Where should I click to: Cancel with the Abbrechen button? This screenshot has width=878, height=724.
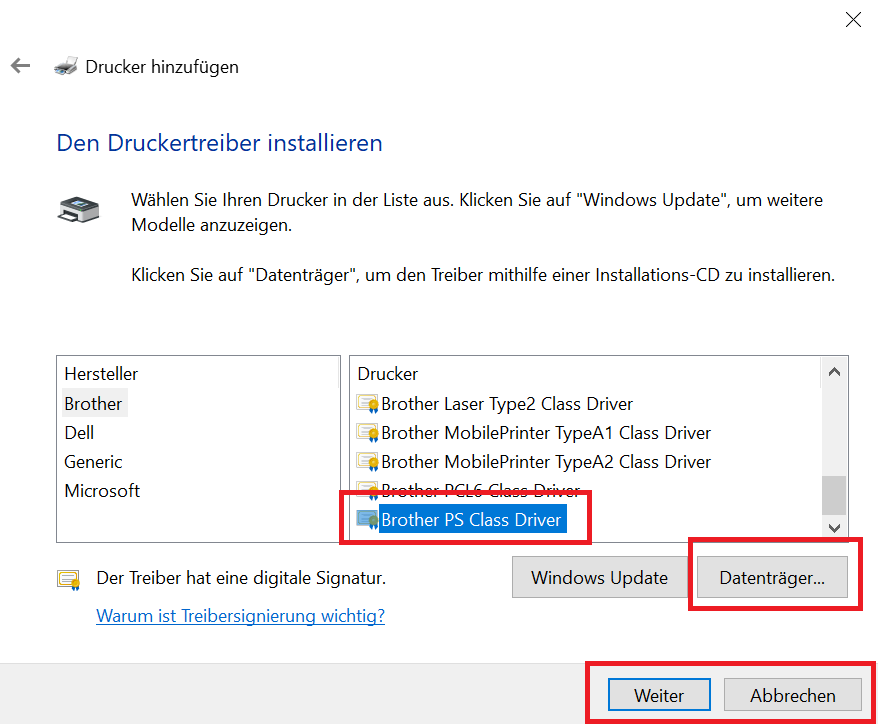point(792,696)
